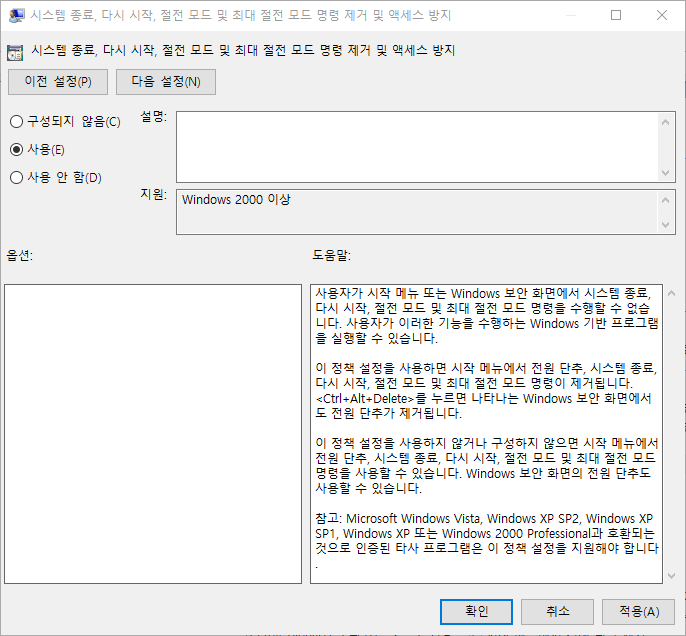The width and height of the screenshot is (686, 636).
Task: Select 사용(E) radio option
Action: [37, 150]
